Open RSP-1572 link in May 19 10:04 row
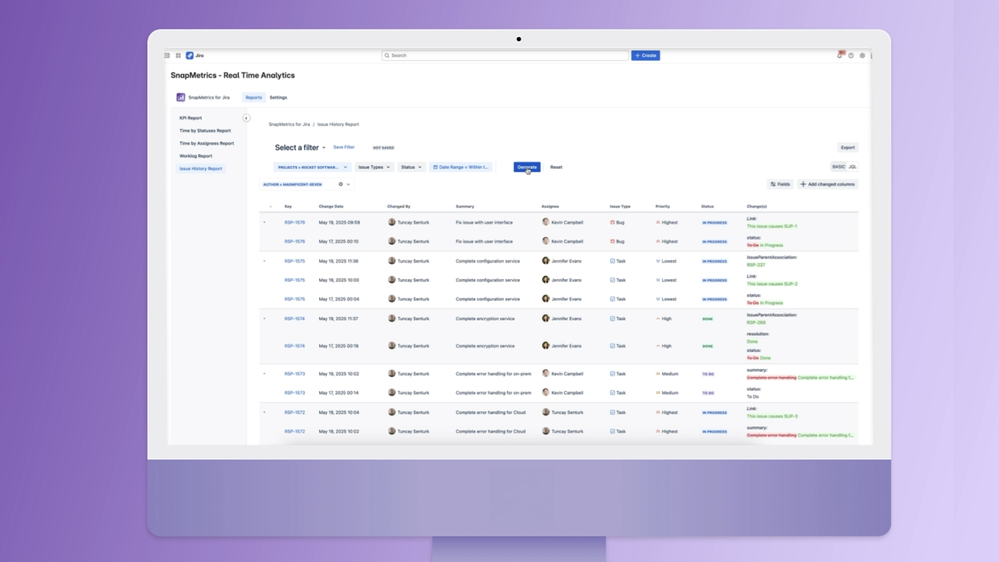Image resolution: width=999 pixels, height=562 pixels. (x=294, y=412)
